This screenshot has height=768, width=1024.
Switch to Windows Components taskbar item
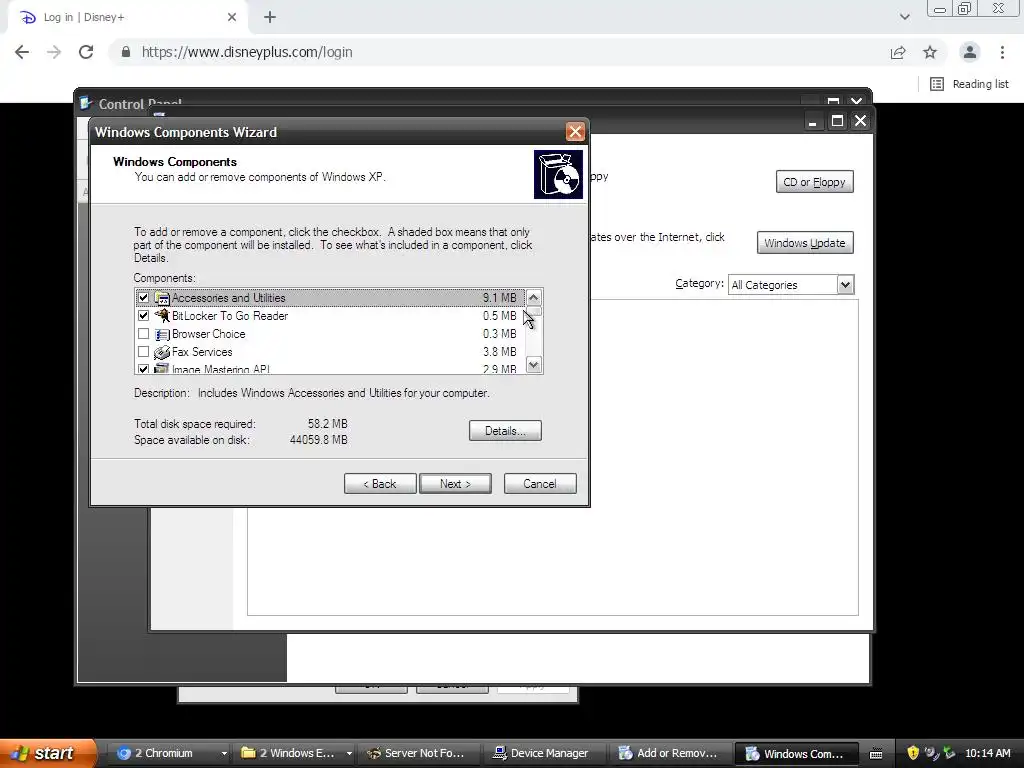pos(796,753)
